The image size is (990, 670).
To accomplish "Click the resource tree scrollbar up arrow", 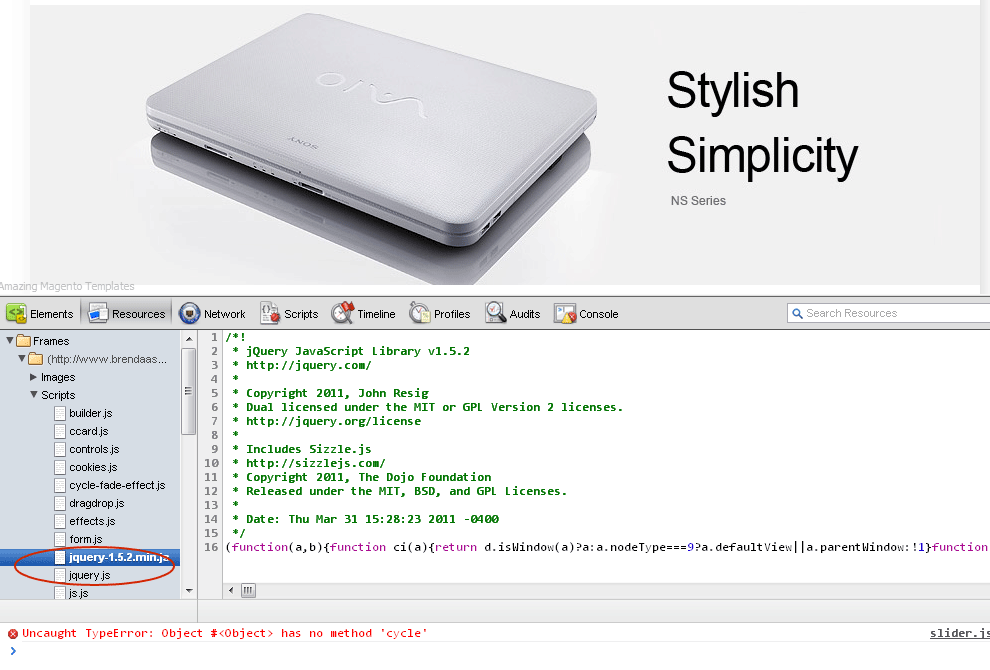I will click(189, 339).
